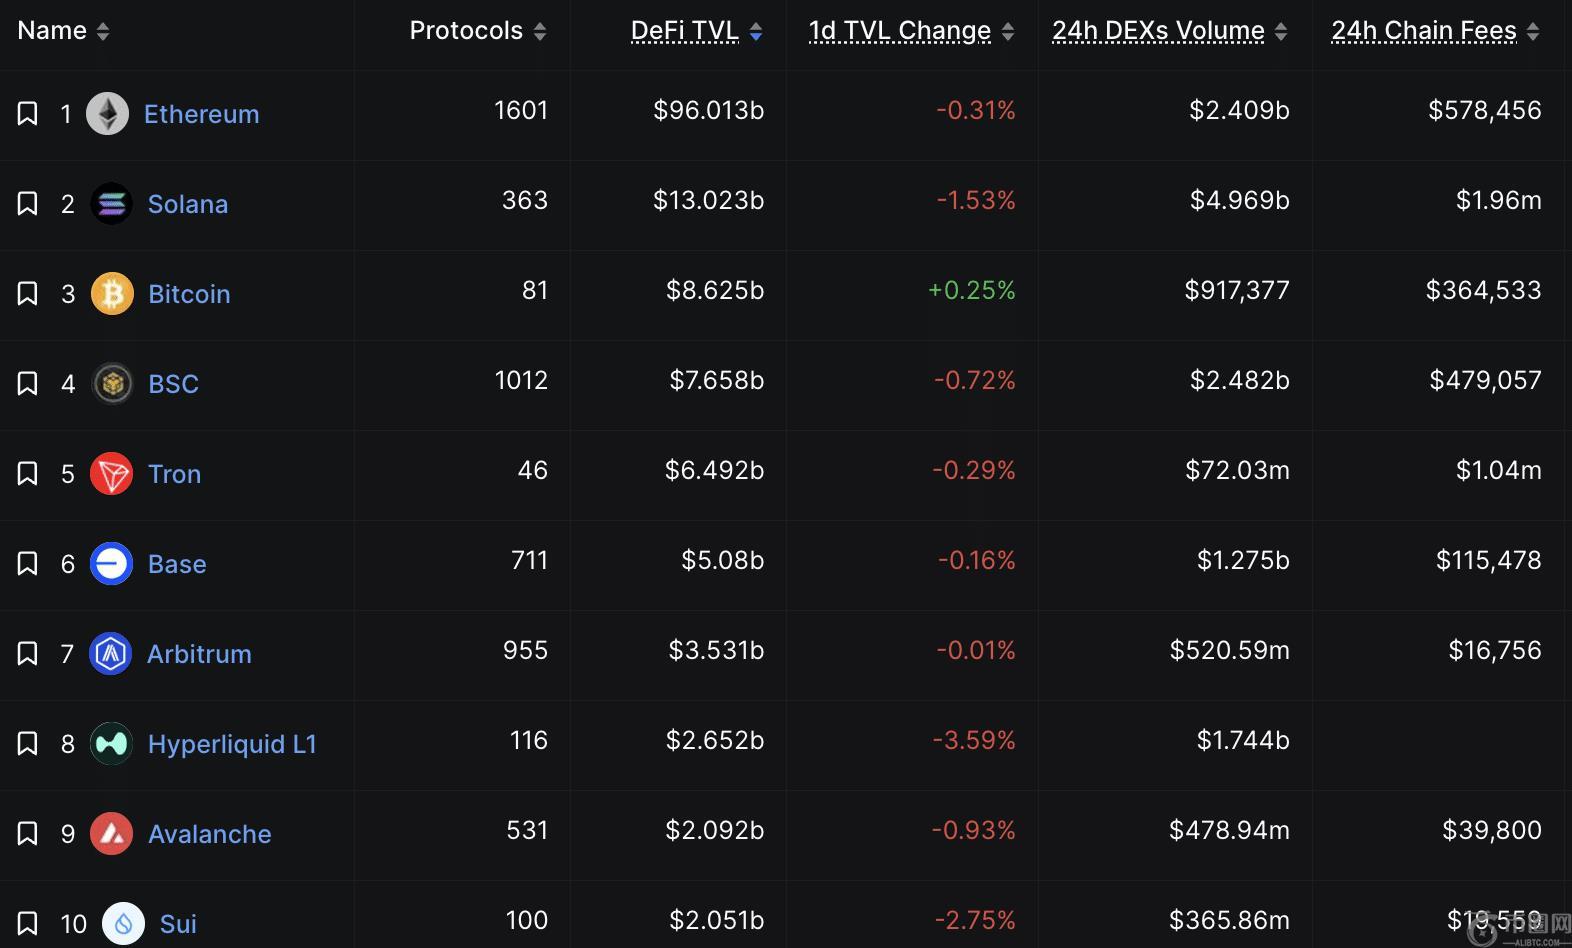Click the BSC chain logo icon
Viewport: 1572px width, 948px height.
pos(112,384)
